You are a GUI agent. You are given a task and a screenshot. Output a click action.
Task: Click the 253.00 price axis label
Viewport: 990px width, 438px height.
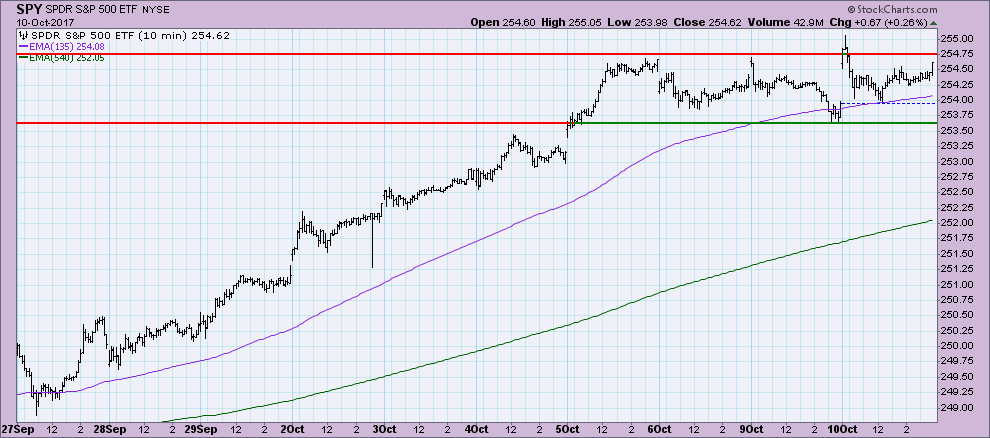[959, 162]
